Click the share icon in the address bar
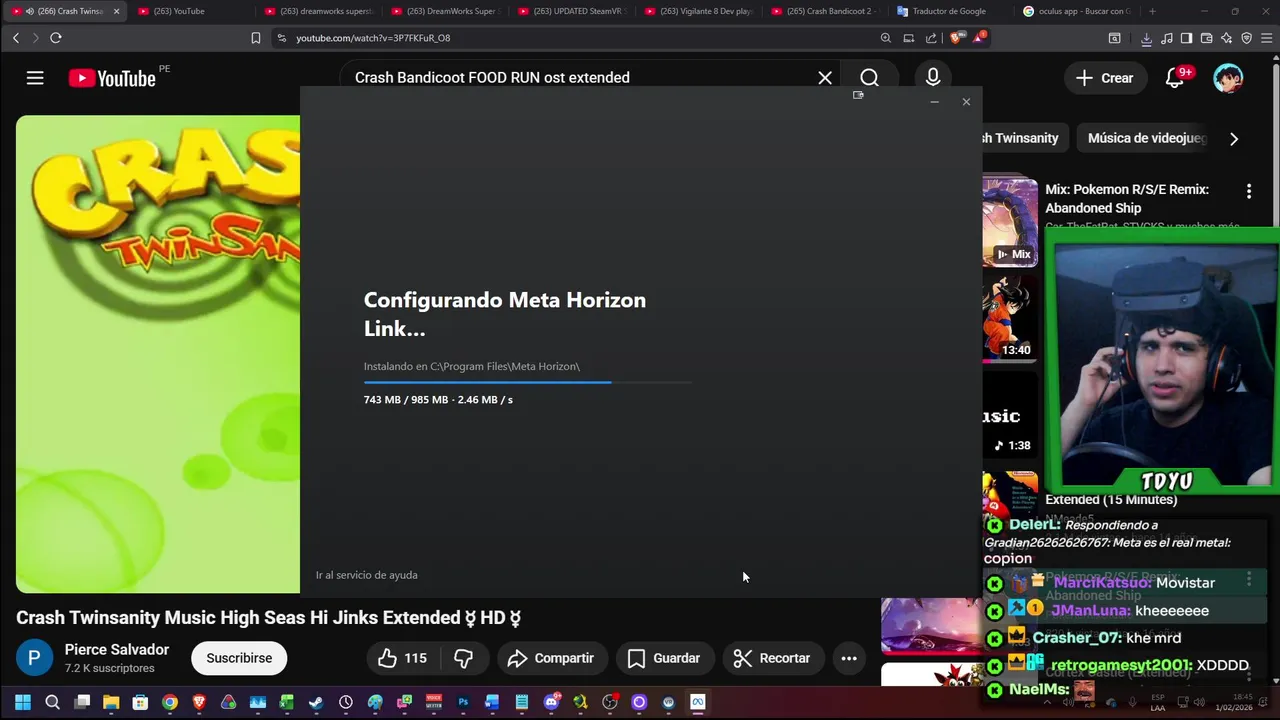Screen dimensions: 1280x720 (x=931, y=38)
